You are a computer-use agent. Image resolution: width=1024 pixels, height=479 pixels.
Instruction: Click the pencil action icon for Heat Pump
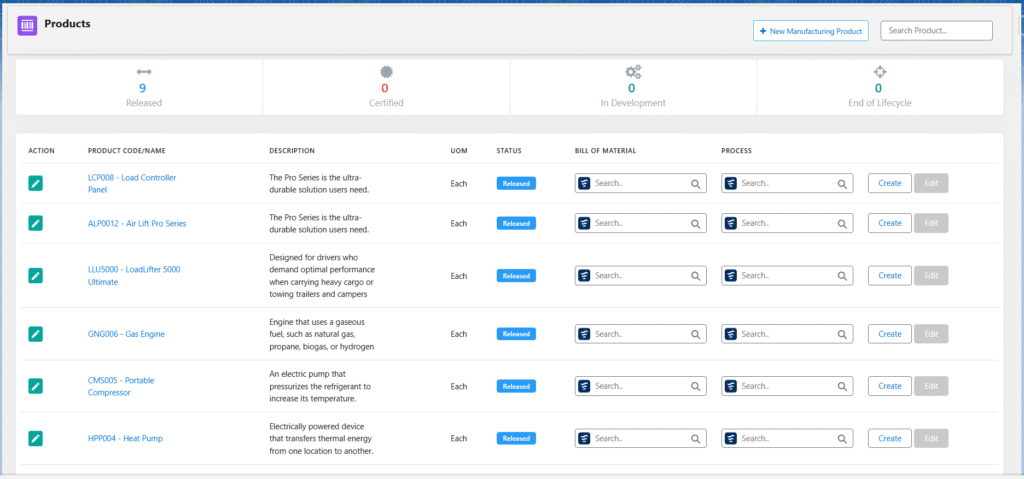tap(36, 438)
